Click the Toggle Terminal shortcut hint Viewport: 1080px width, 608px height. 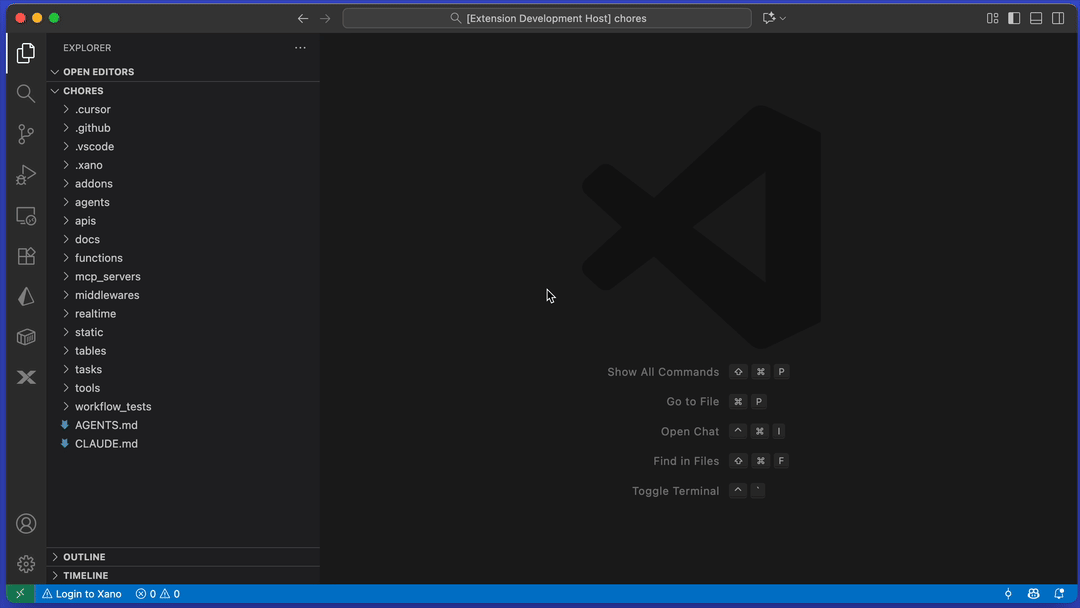pos(698,491)
